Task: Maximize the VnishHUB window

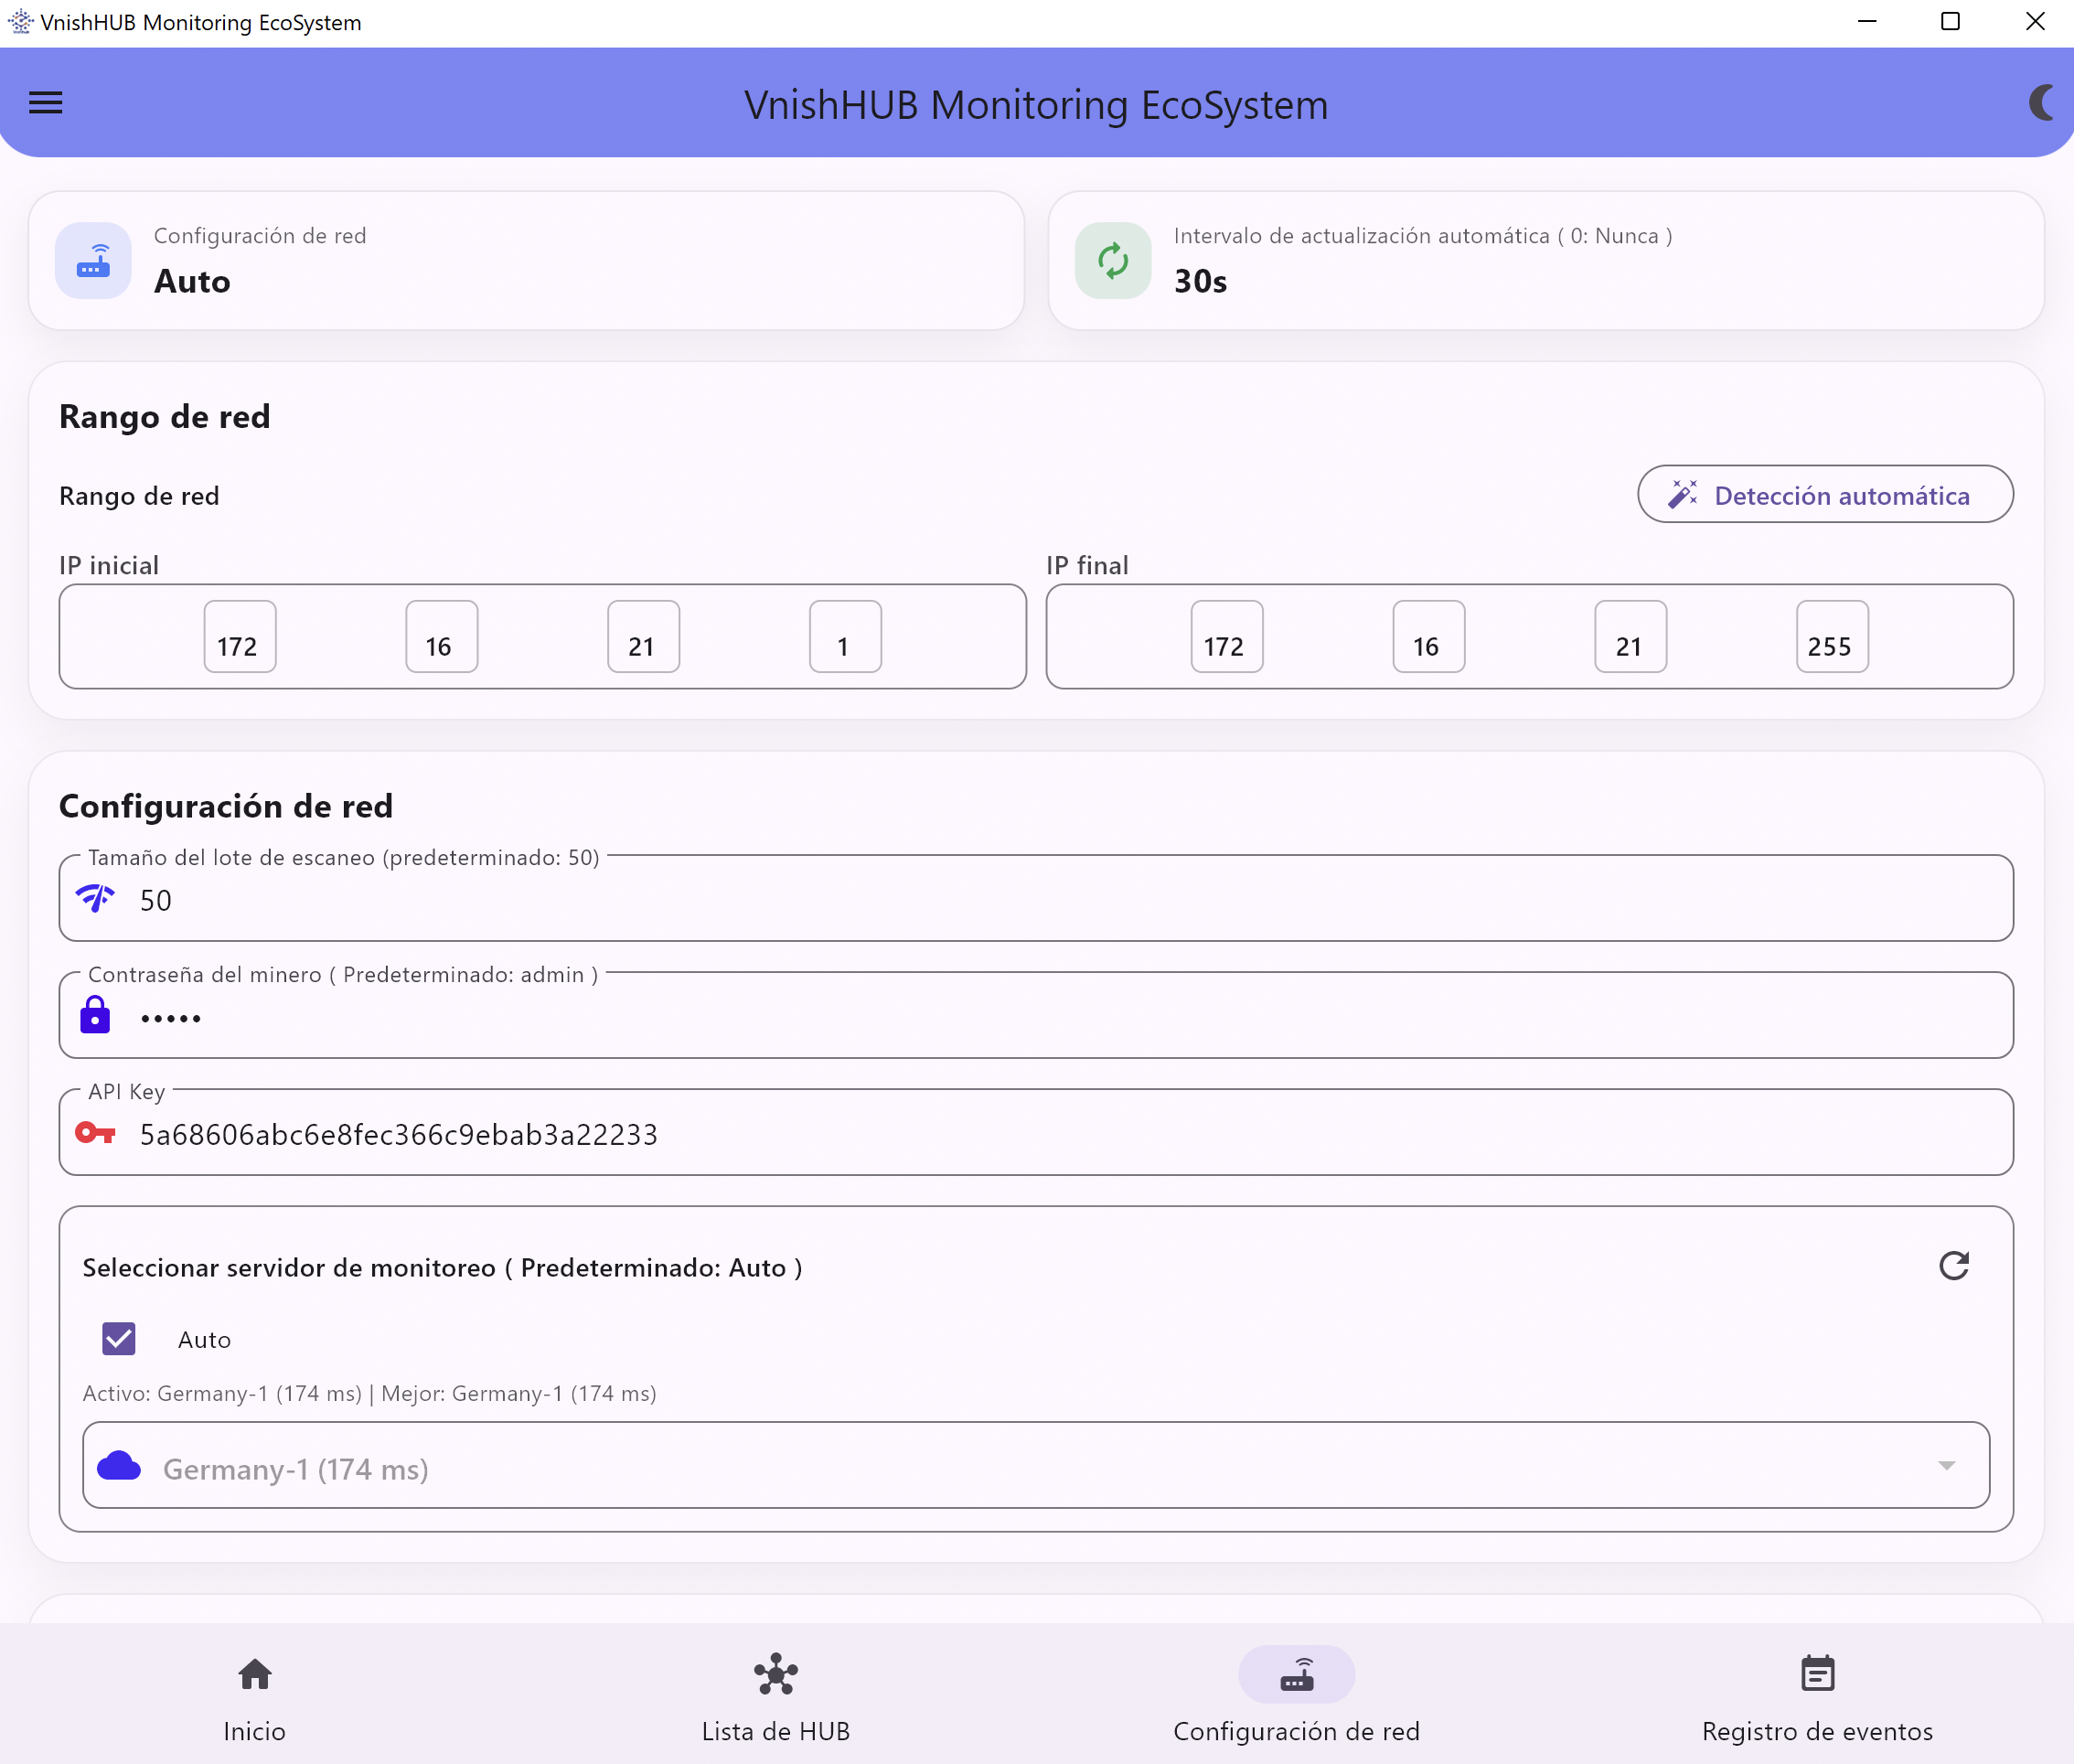Action: pyautogui.click(x=1949, y=22)
